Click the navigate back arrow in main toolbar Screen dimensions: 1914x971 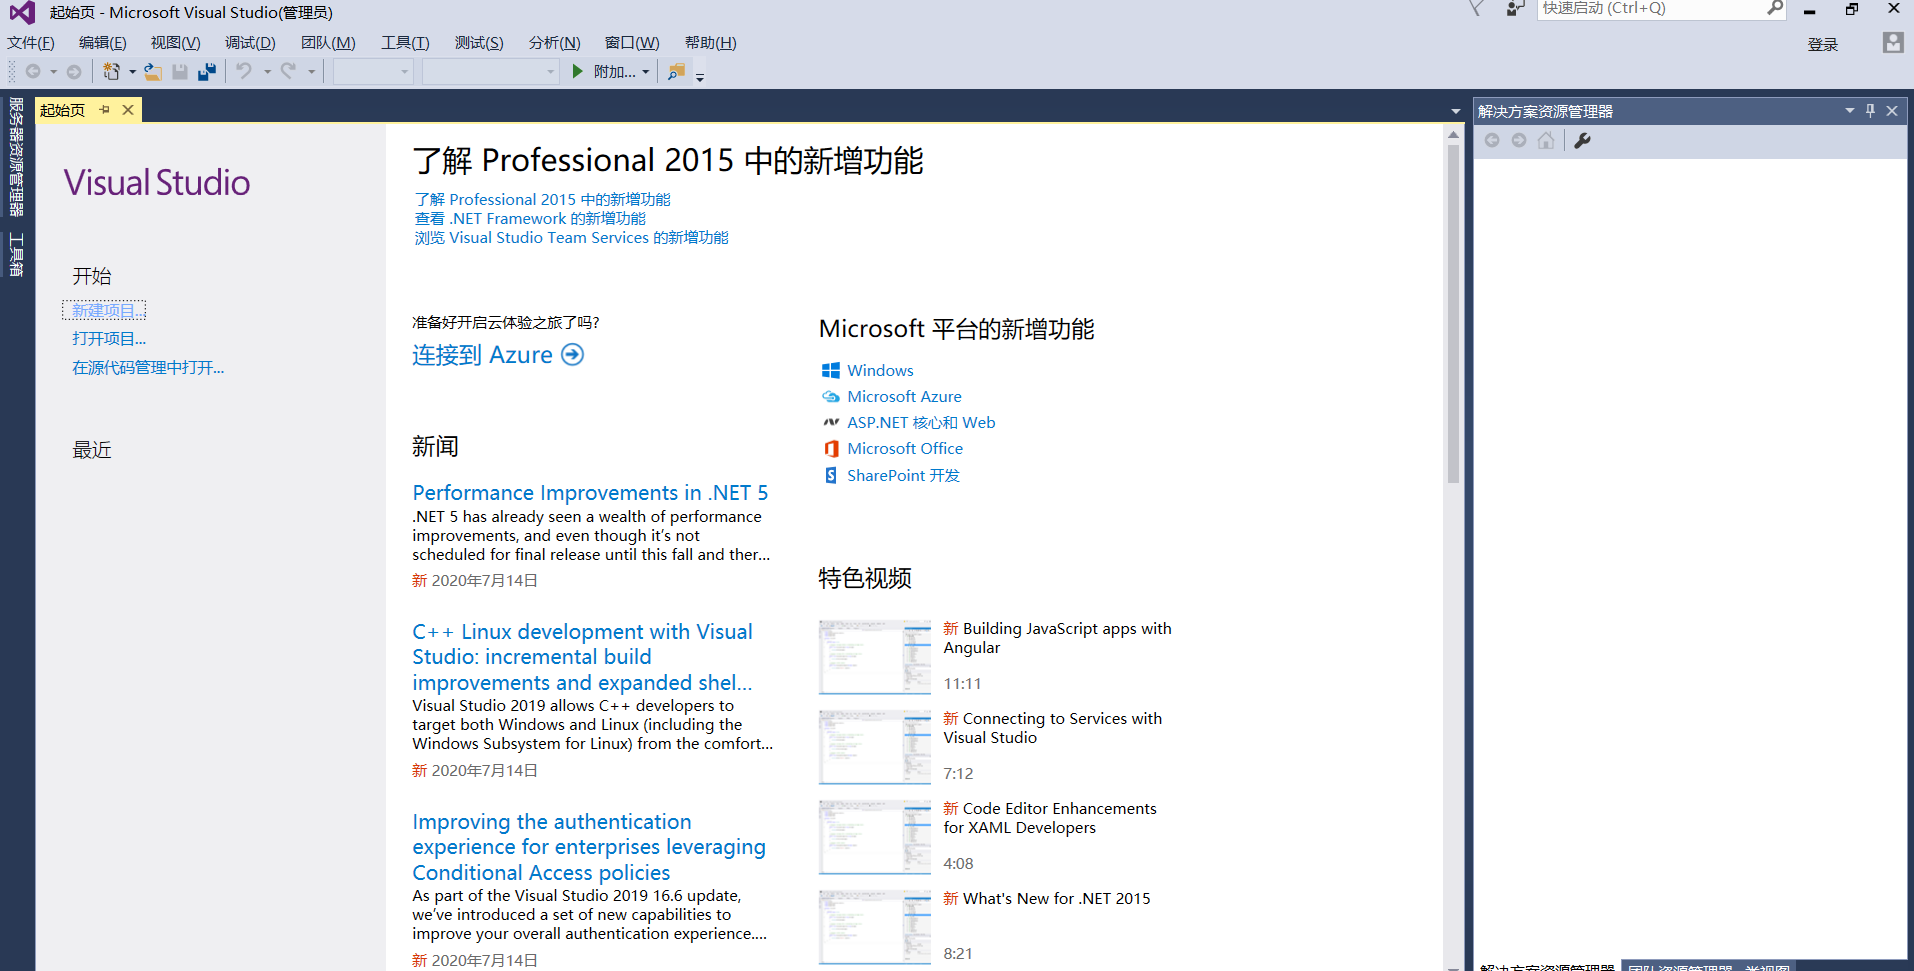(35, 71)
